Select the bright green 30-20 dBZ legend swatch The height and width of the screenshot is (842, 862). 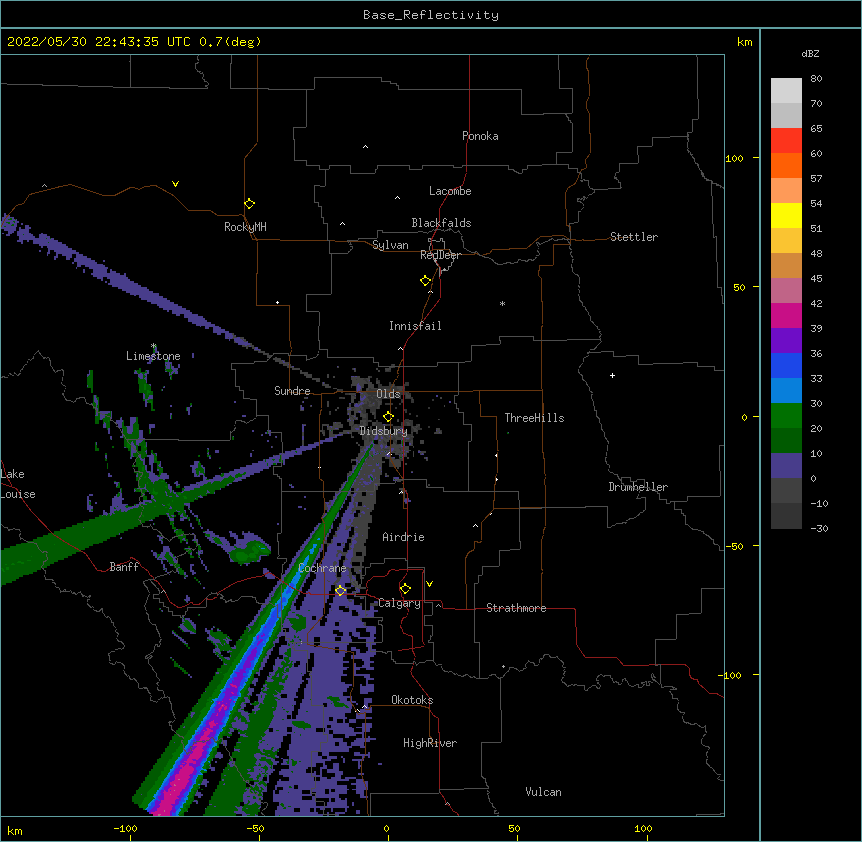pyautogui.click(x=786, y=416)
